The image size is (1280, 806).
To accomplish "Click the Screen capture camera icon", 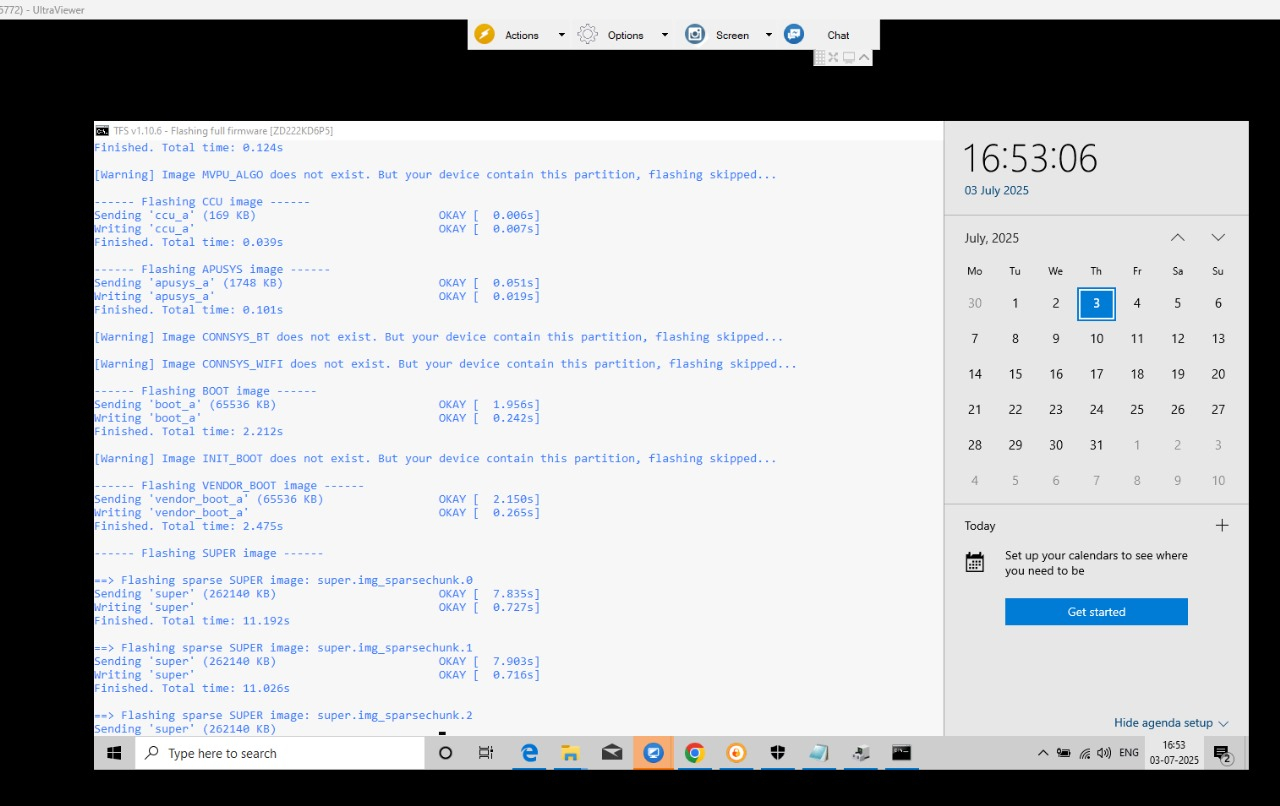I will coord(695,35).
